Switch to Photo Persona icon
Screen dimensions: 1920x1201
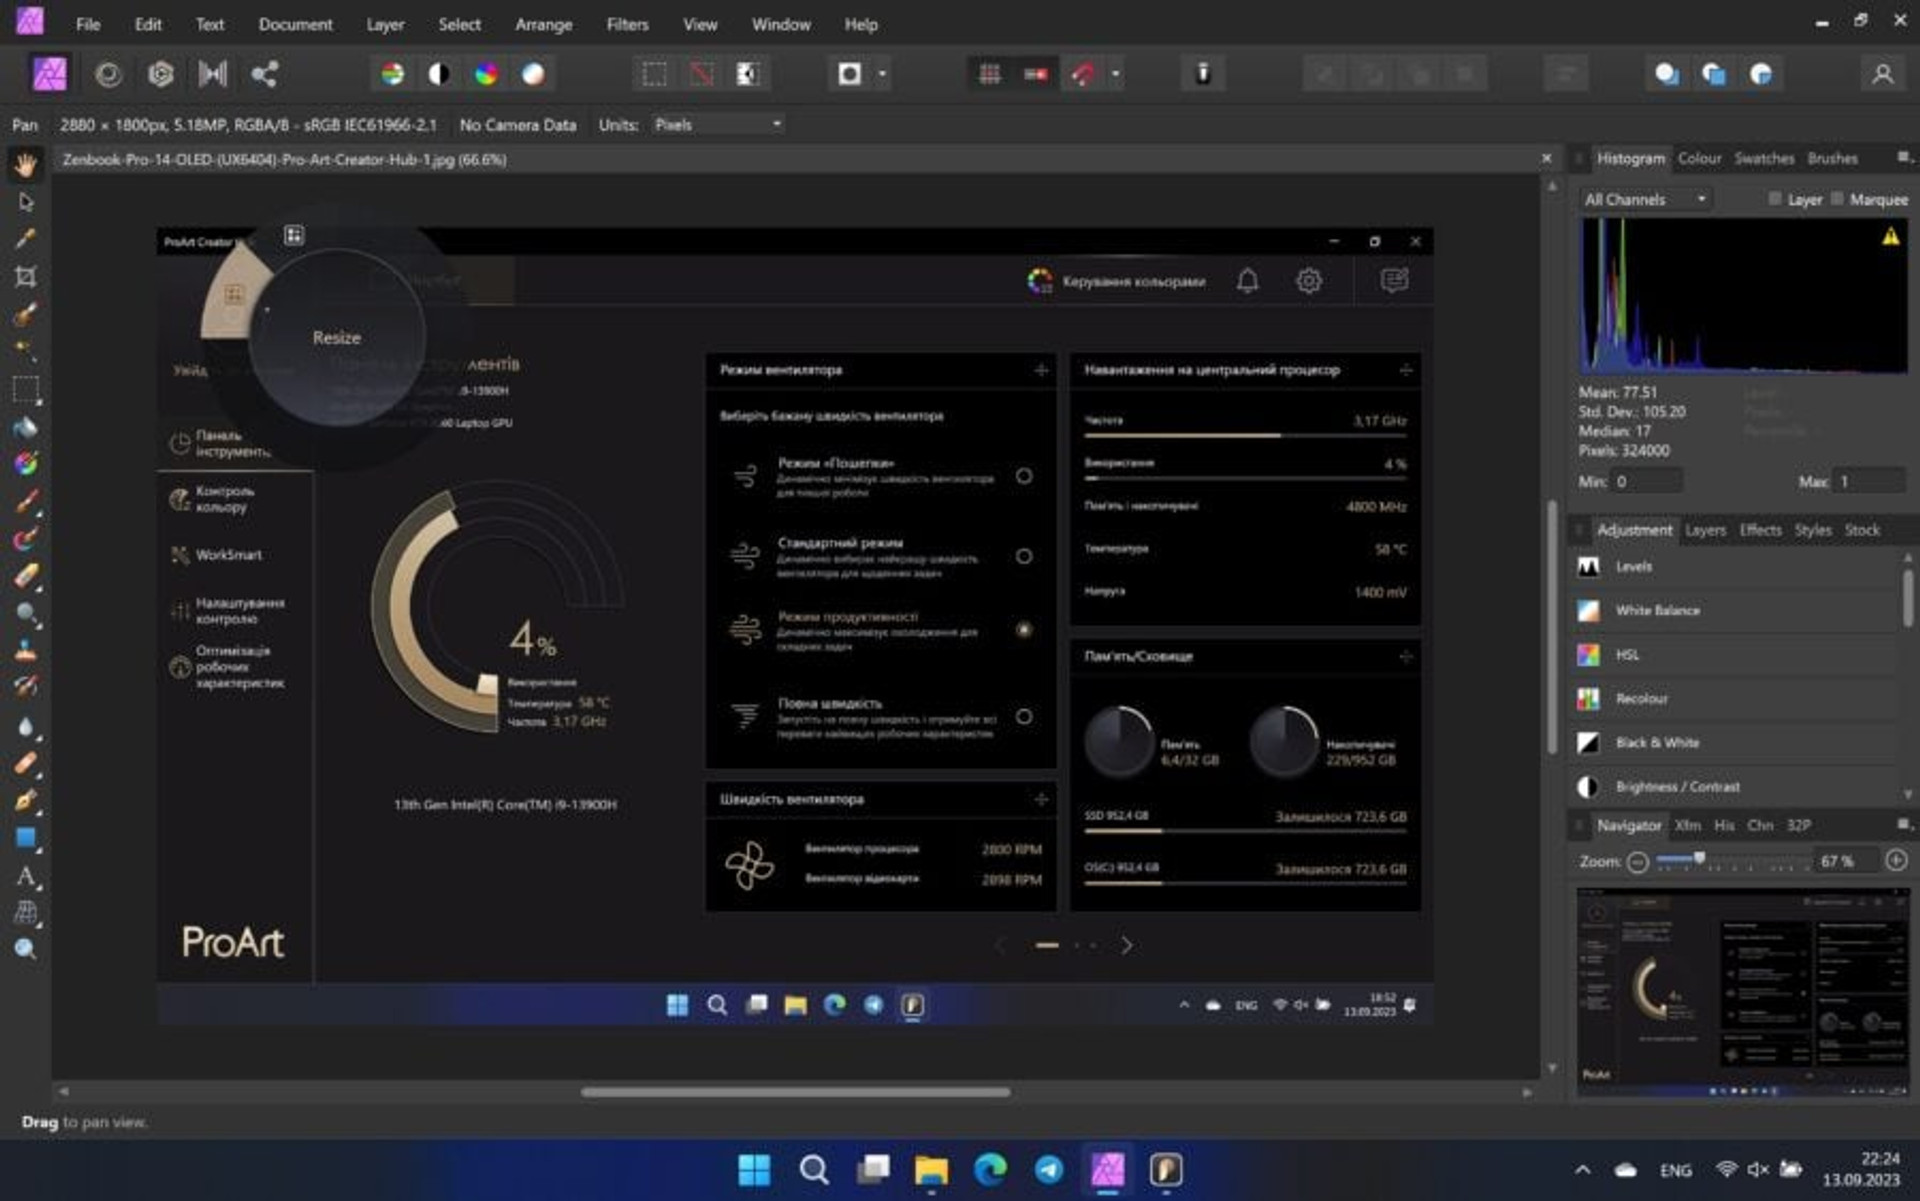(49, 74)
